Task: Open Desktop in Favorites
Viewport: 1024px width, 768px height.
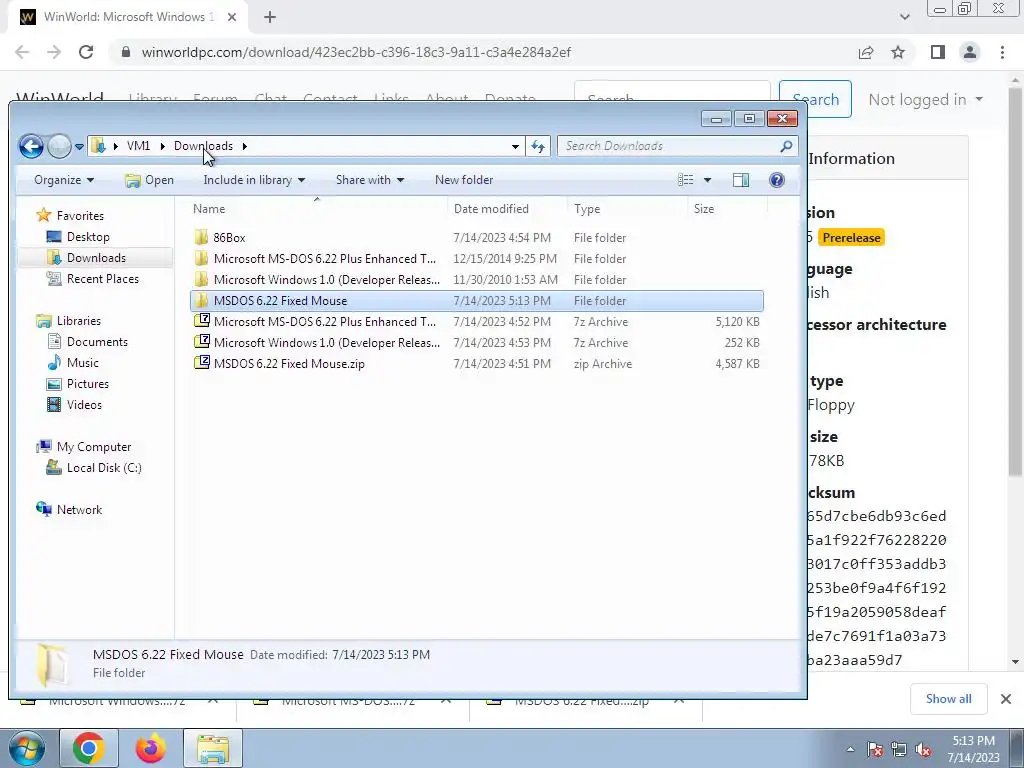Action: coord(88,236)
